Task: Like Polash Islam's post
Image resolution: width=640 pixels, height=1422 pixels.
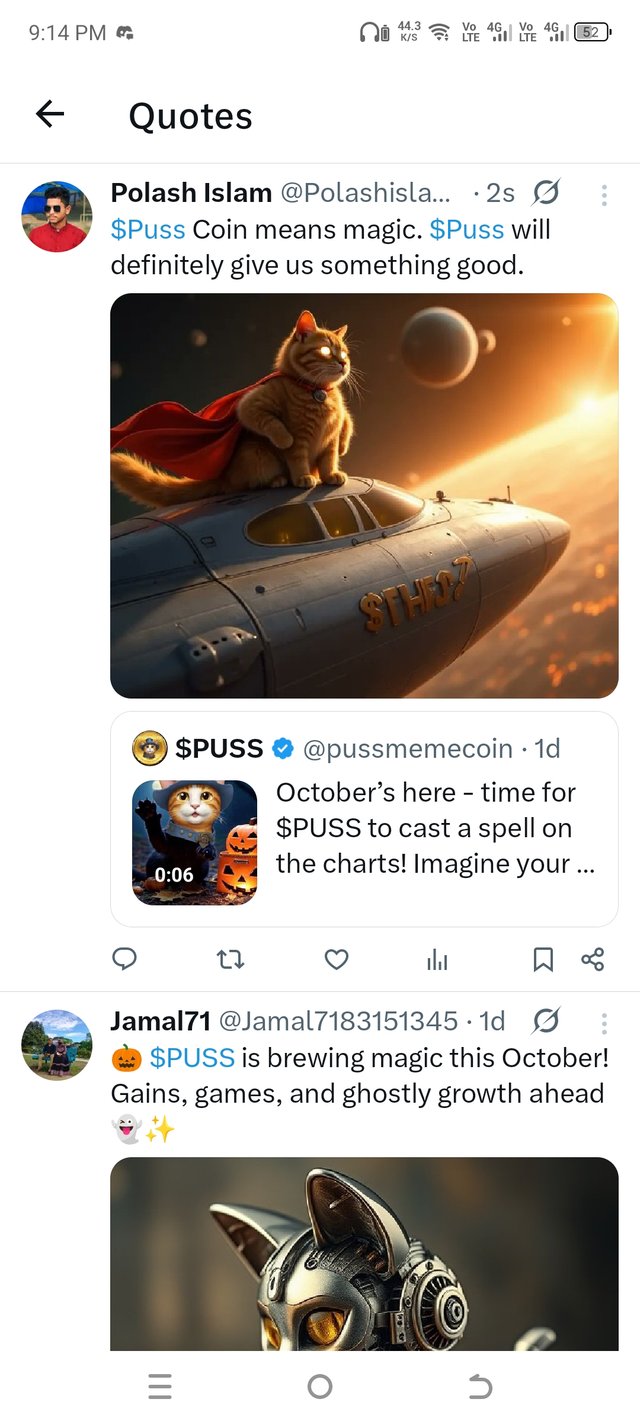Action: [337, 960]
